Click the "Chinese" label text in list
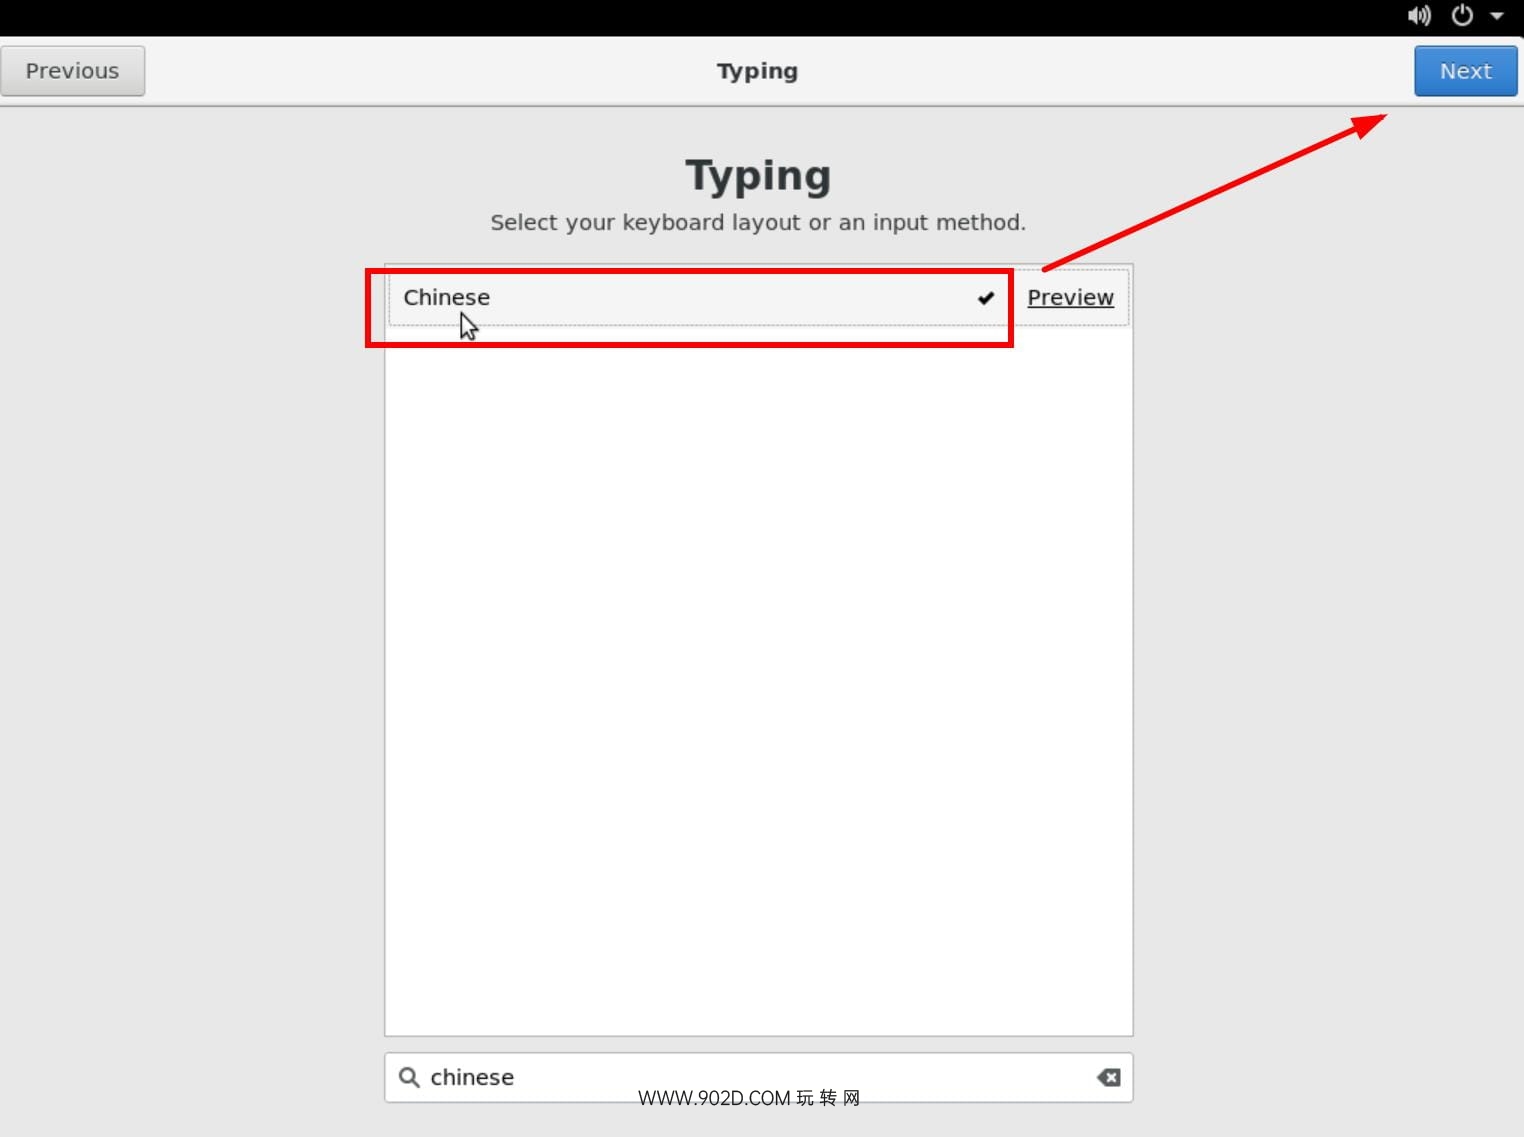The image size is (1524, 1137). (x=446, y=298)
